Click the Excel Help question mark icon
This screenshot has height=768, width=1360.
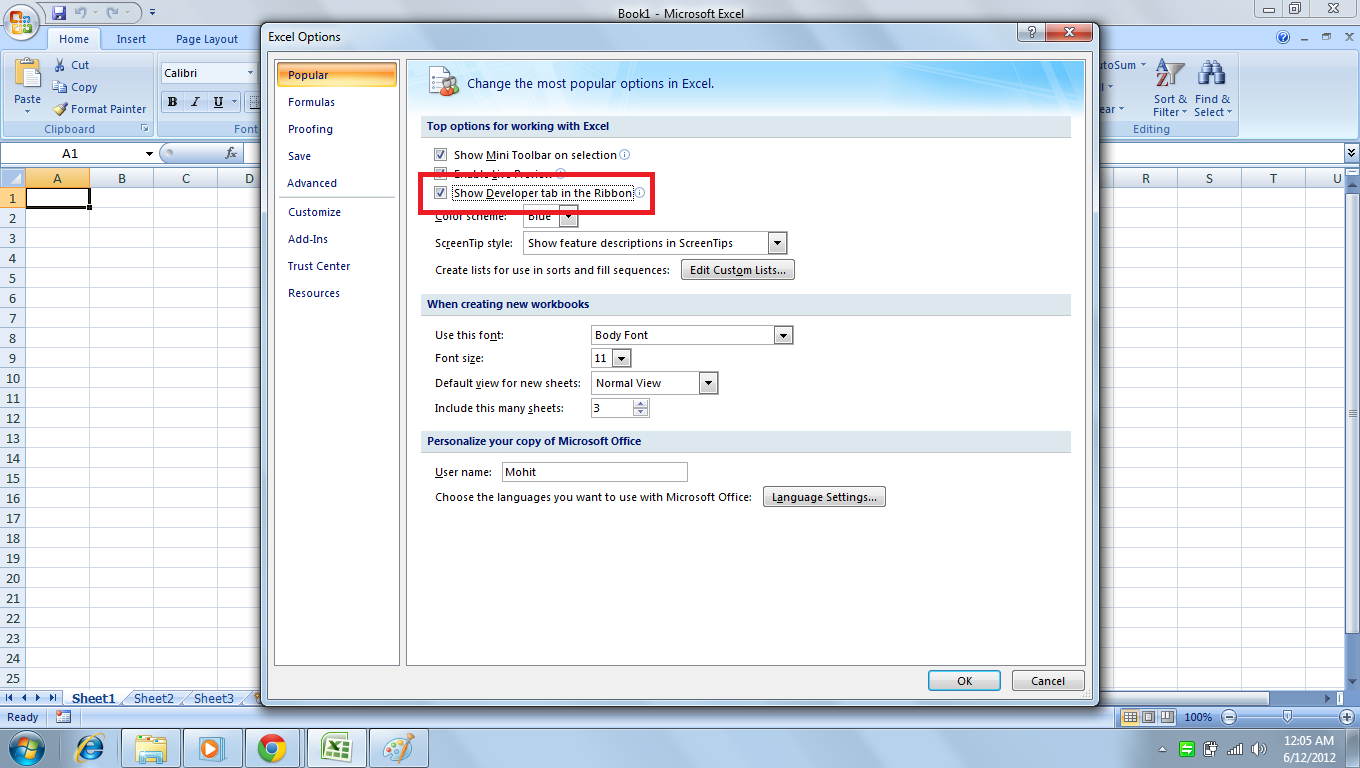(1283, 38)
